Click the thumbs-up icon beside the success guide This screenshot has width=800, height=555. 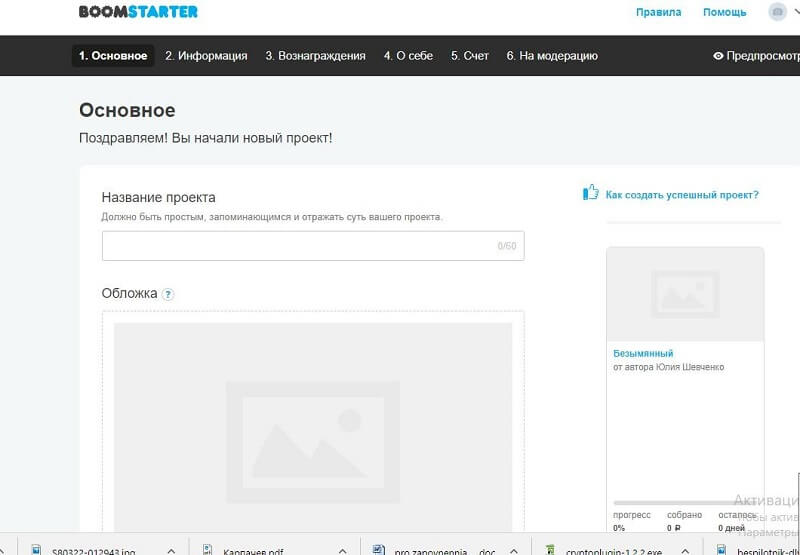pyautogui.click(x=591, y=193)
